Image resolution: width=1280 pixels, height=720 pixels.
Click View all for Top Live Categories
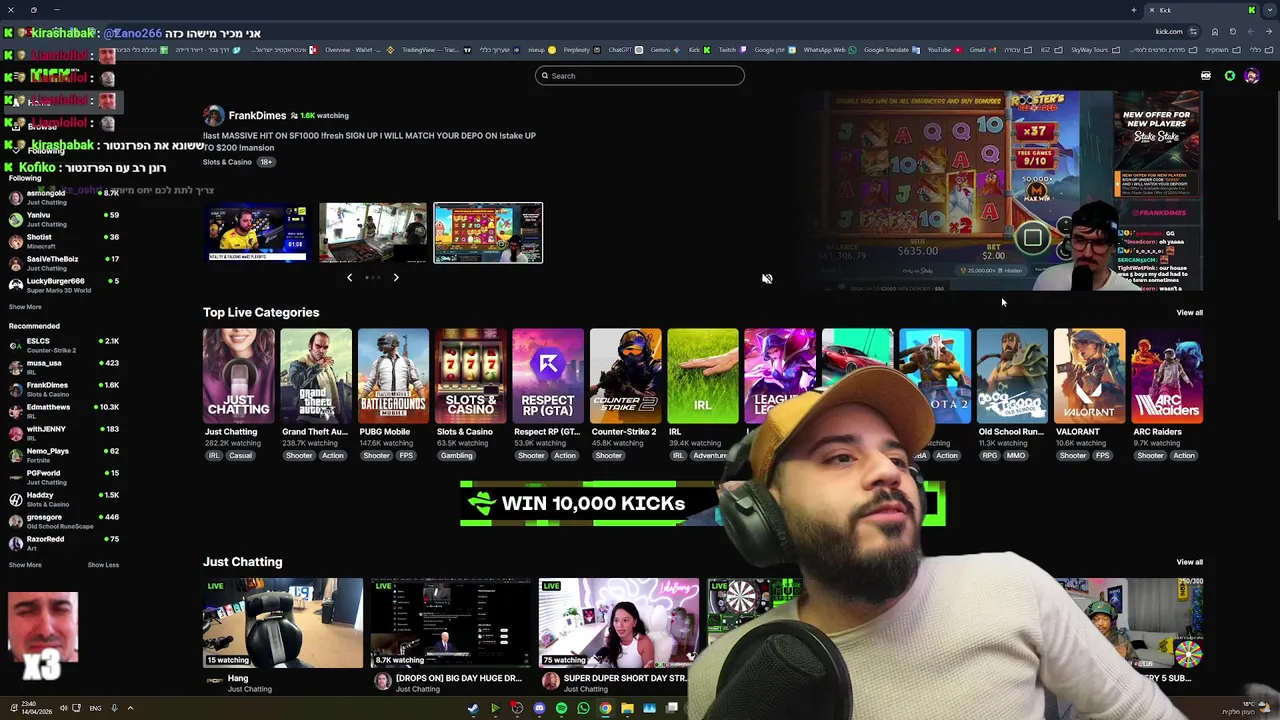(x=1189, y=313)
